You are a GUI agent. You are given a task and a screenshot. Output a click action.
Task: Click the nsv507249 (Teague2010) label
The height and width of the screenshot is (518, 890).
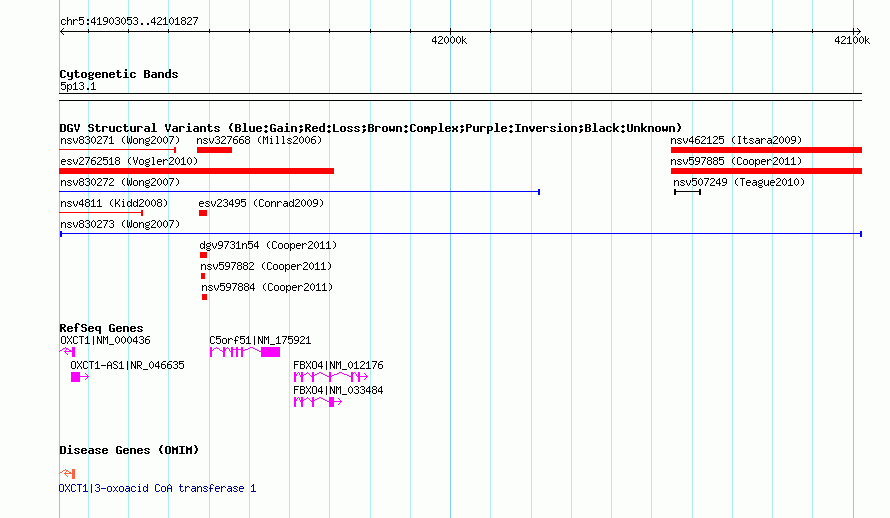click(x=739, y=182)
